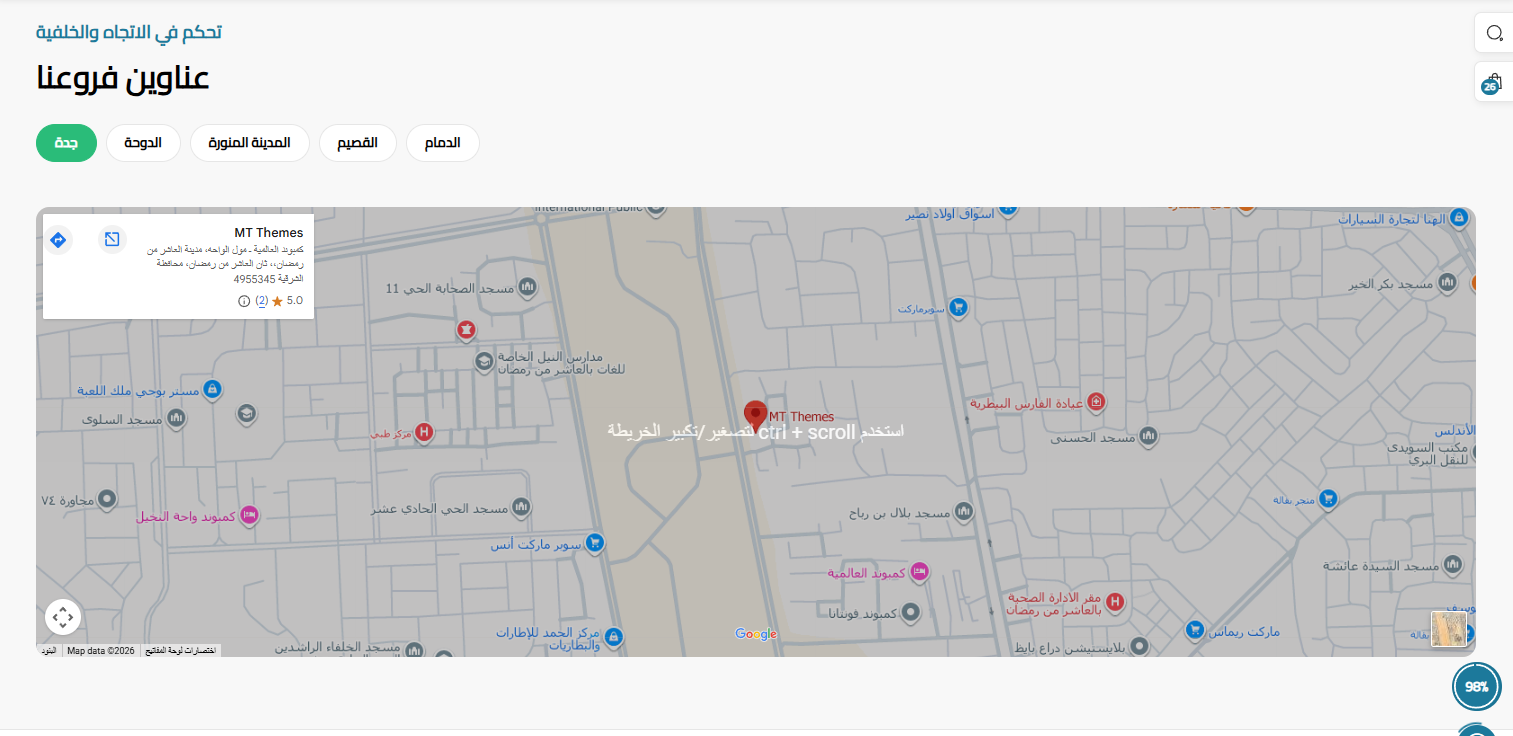Click the عيادة الفارس البيطرية clinic marker

tap(1096, 402)
